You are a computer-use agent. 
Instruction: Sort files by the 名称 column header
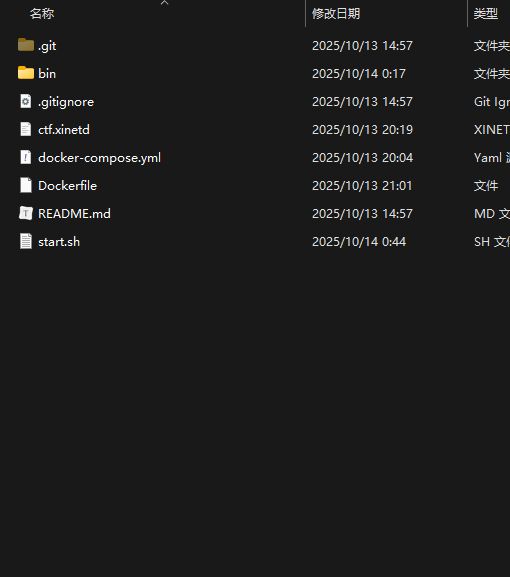[x=42, y=14]
